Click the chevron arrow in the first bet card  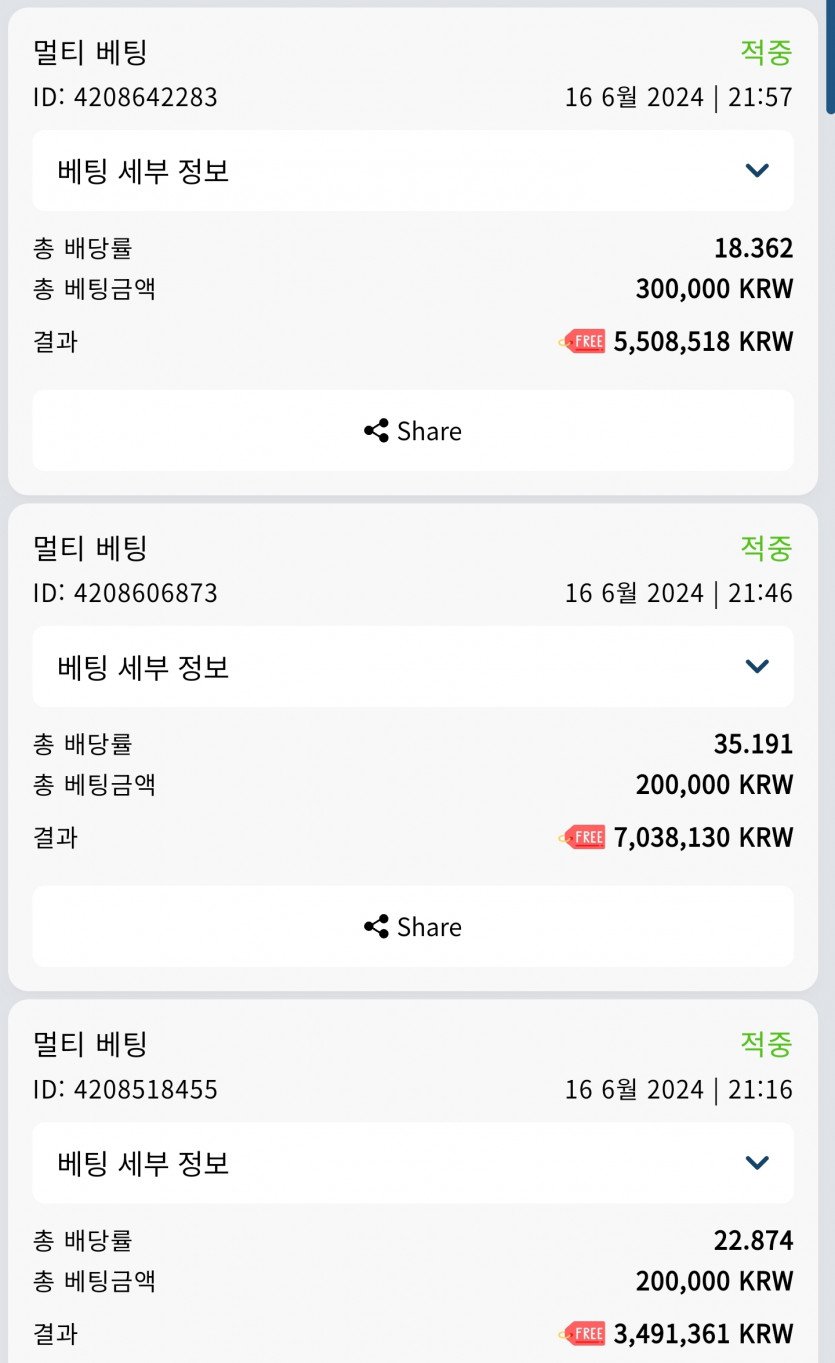757,171
